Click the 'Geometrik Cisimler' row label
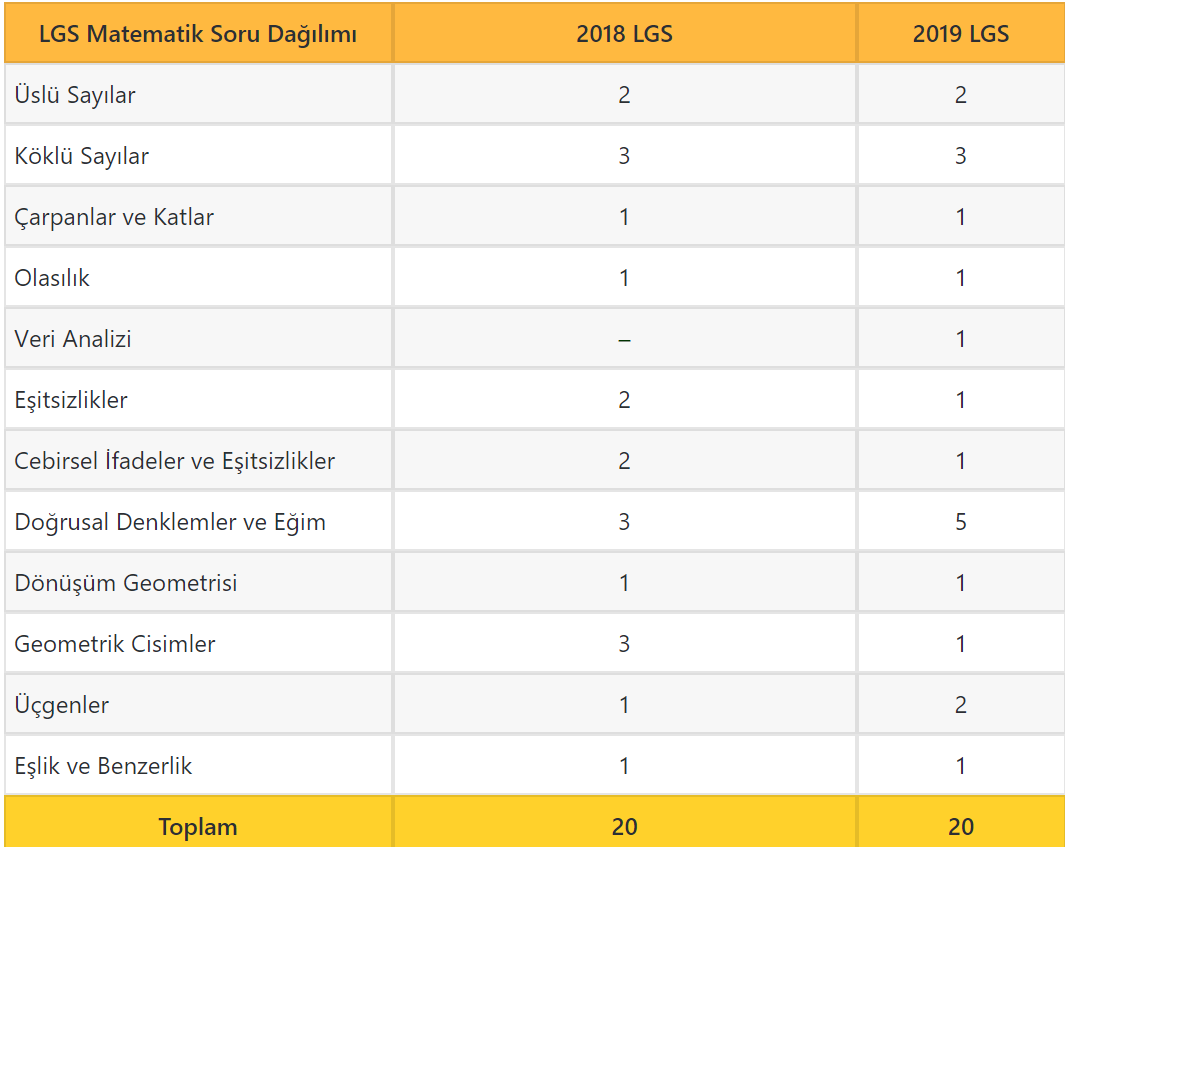This screenshot has width=1200, height=1066. [x=115, y=644]
